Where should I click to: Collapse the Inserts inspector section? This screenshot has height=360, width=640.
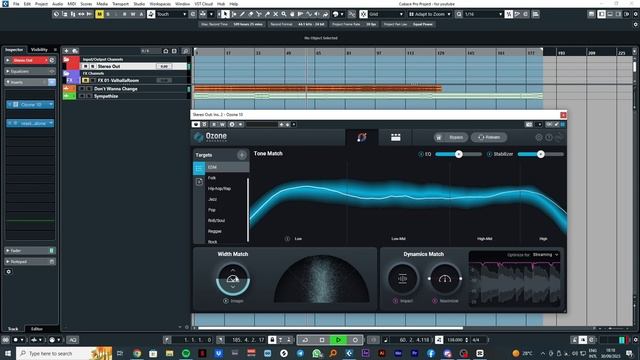30,82
